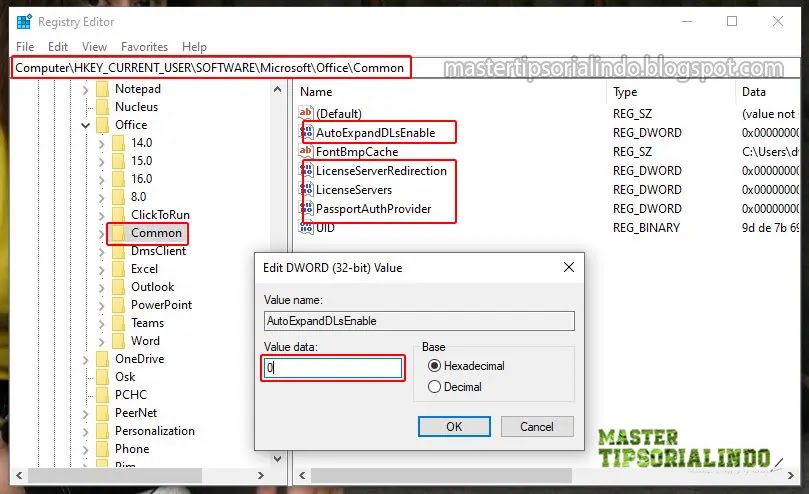Expand the Outlook key node
Viewport: 809px width, 494px height.
[x=102, y=288]
